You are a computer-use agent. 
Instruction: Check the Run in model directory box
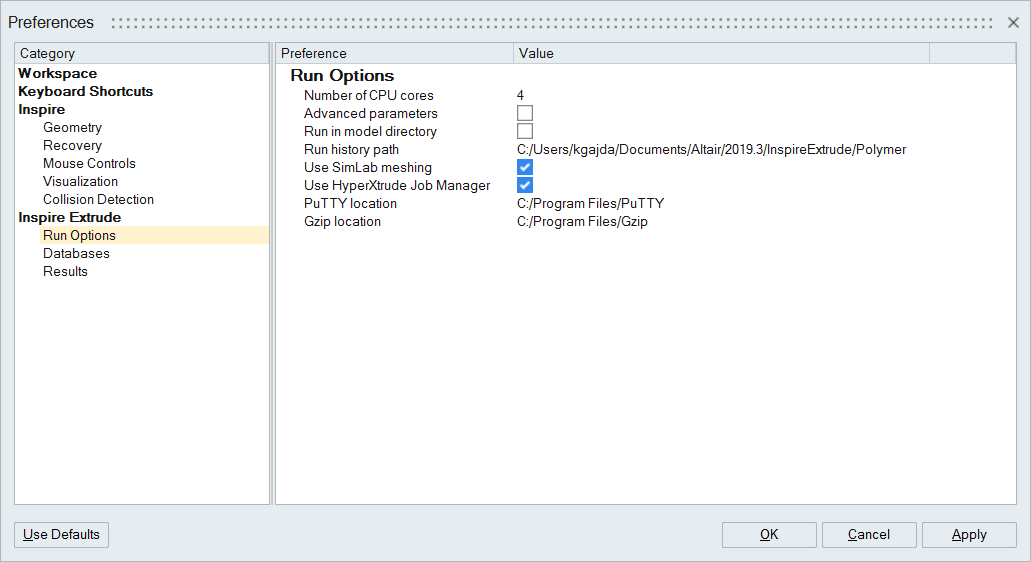pos(525,132)
